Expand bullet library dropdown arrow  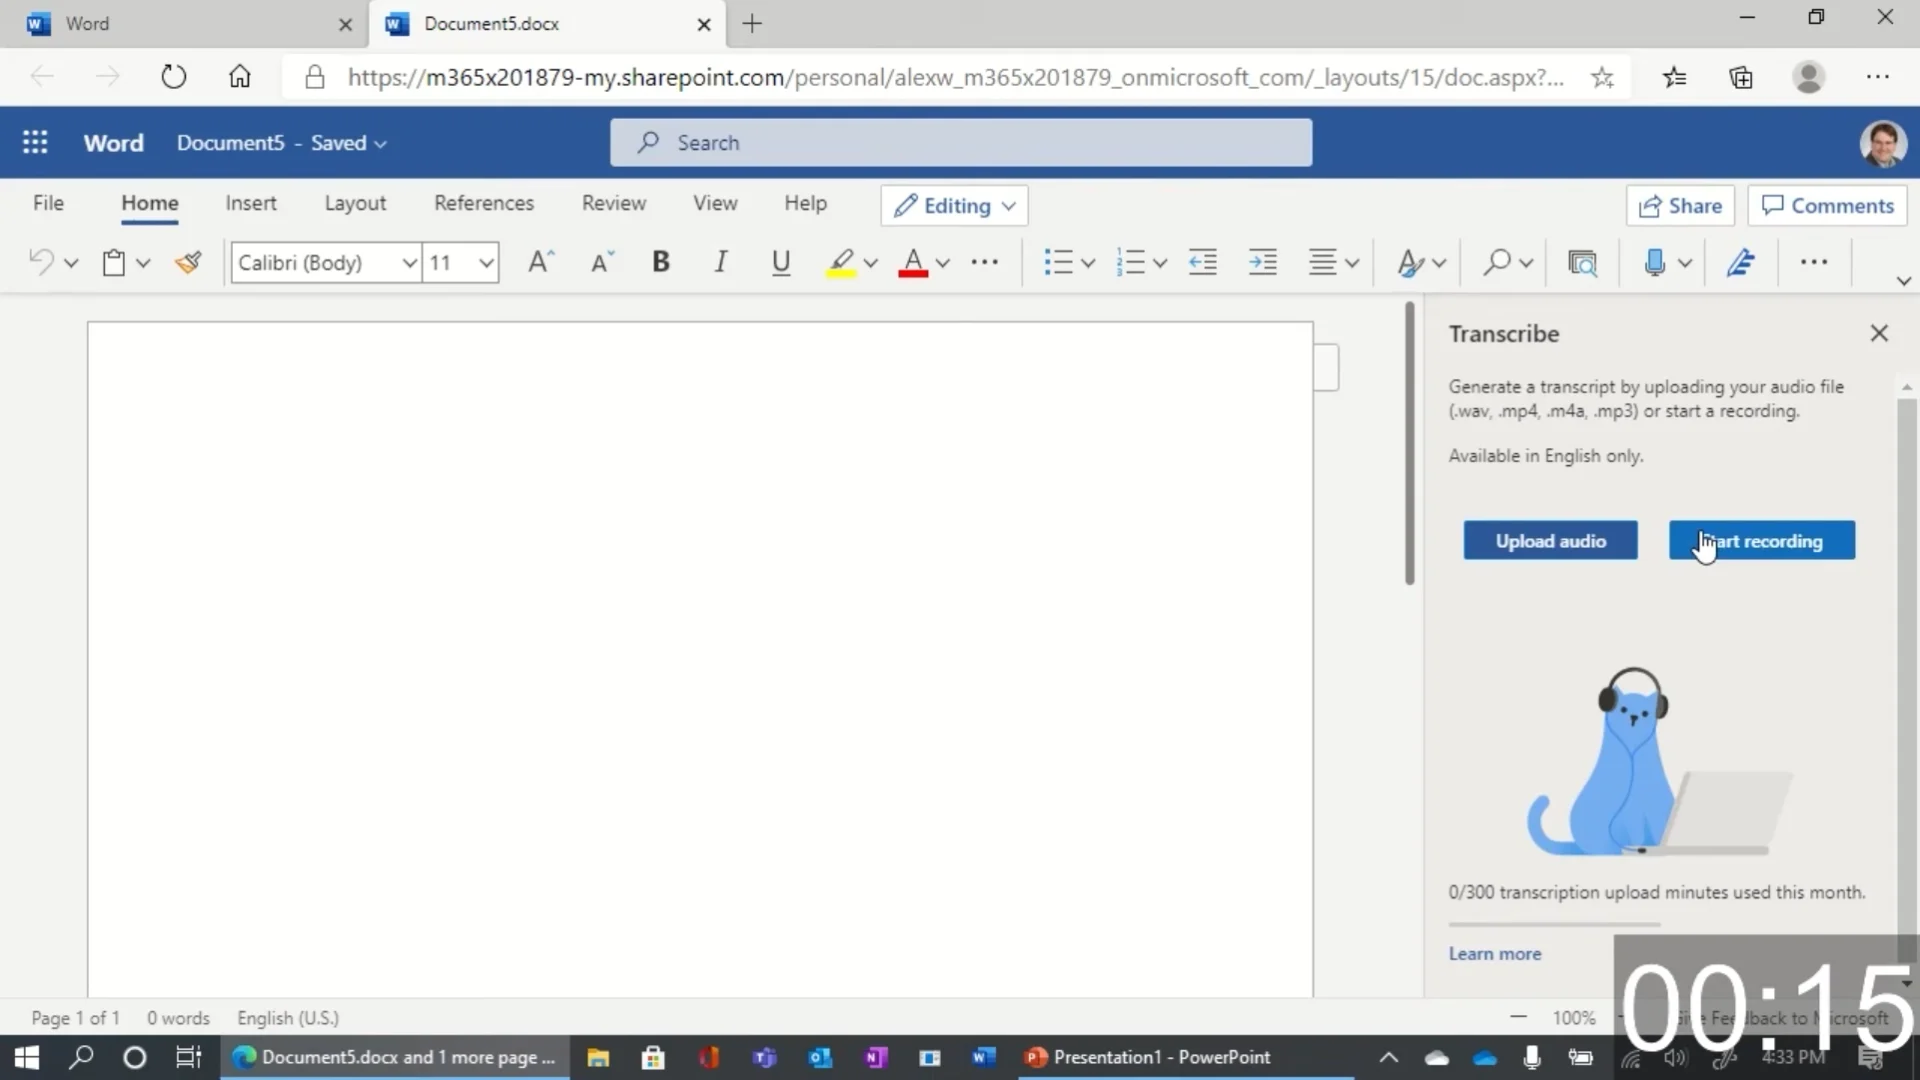point(1088,263)
